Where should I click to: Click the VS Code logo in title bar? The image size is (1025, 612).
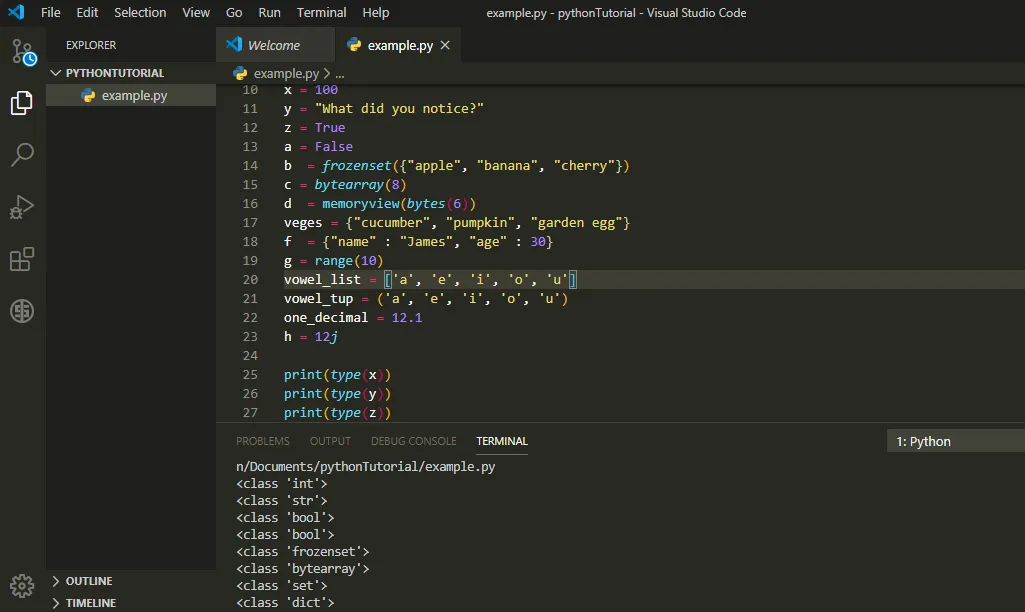pos(16,12)
